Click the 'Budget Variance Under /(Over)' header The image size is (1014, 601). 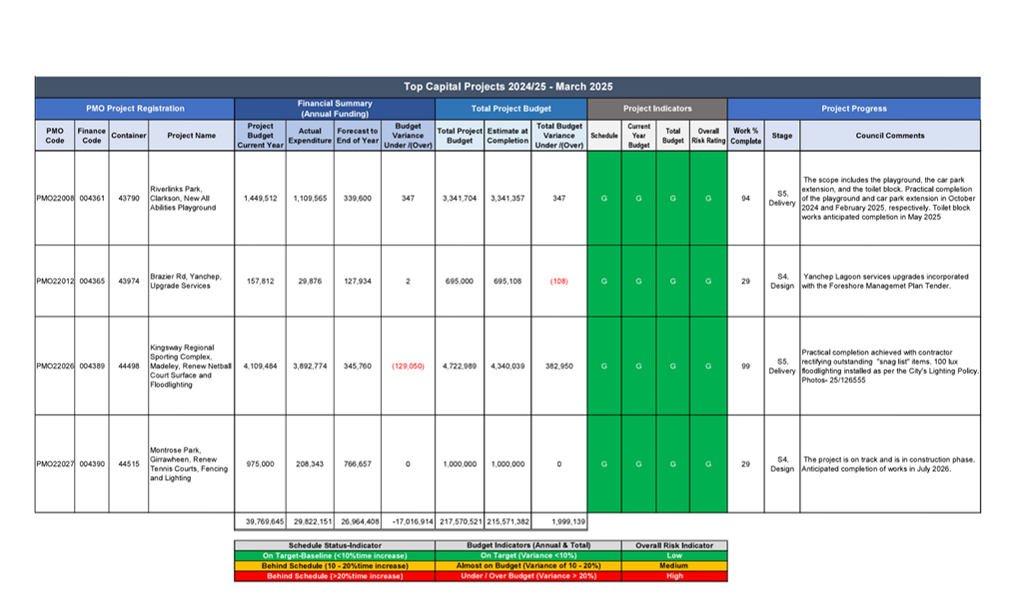[408, 136]
